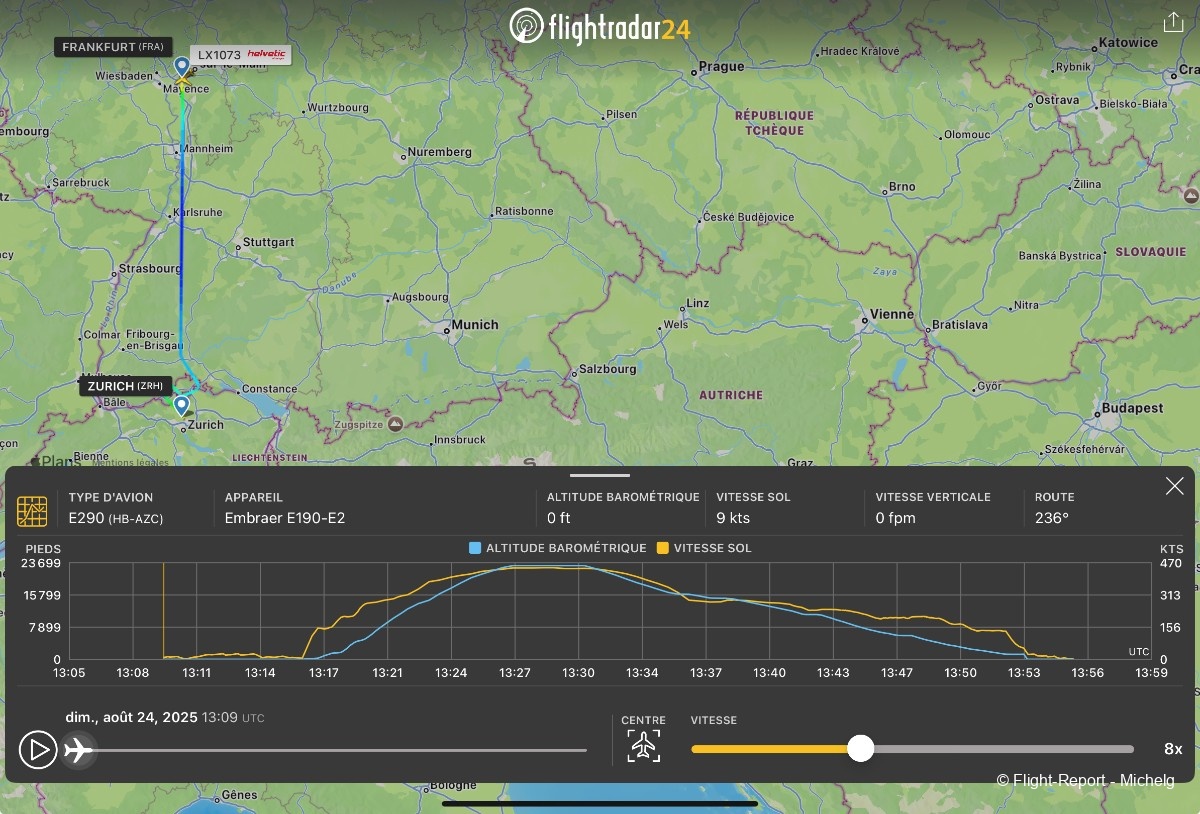The image size is (1200, 814).
Task: Tap the center-on-aircraft icon
Action: [x=644, y=746]
